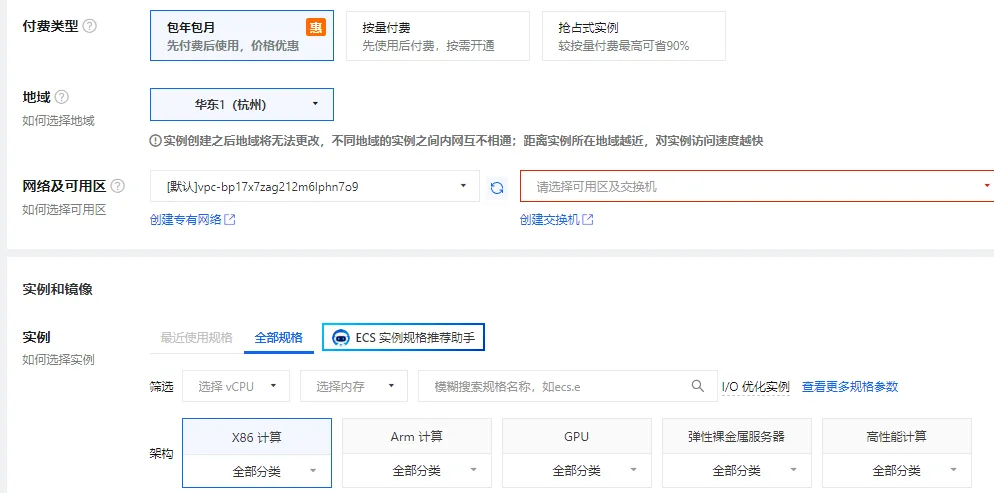This screenshot has height=493, width=994.
Task: Click the external link icon after 创建交换机
Action: [x=588, y=220]
